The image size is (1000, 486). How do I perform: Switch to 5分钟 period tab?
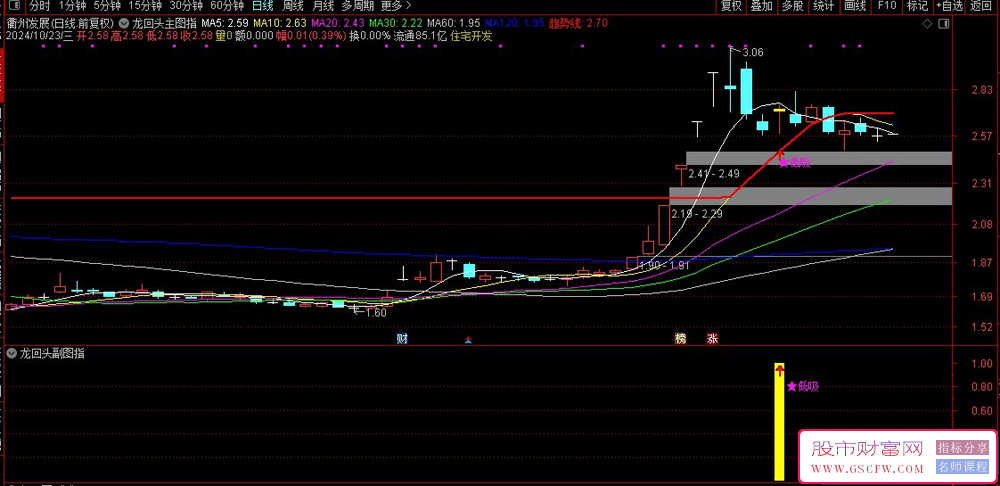point(107,6)
